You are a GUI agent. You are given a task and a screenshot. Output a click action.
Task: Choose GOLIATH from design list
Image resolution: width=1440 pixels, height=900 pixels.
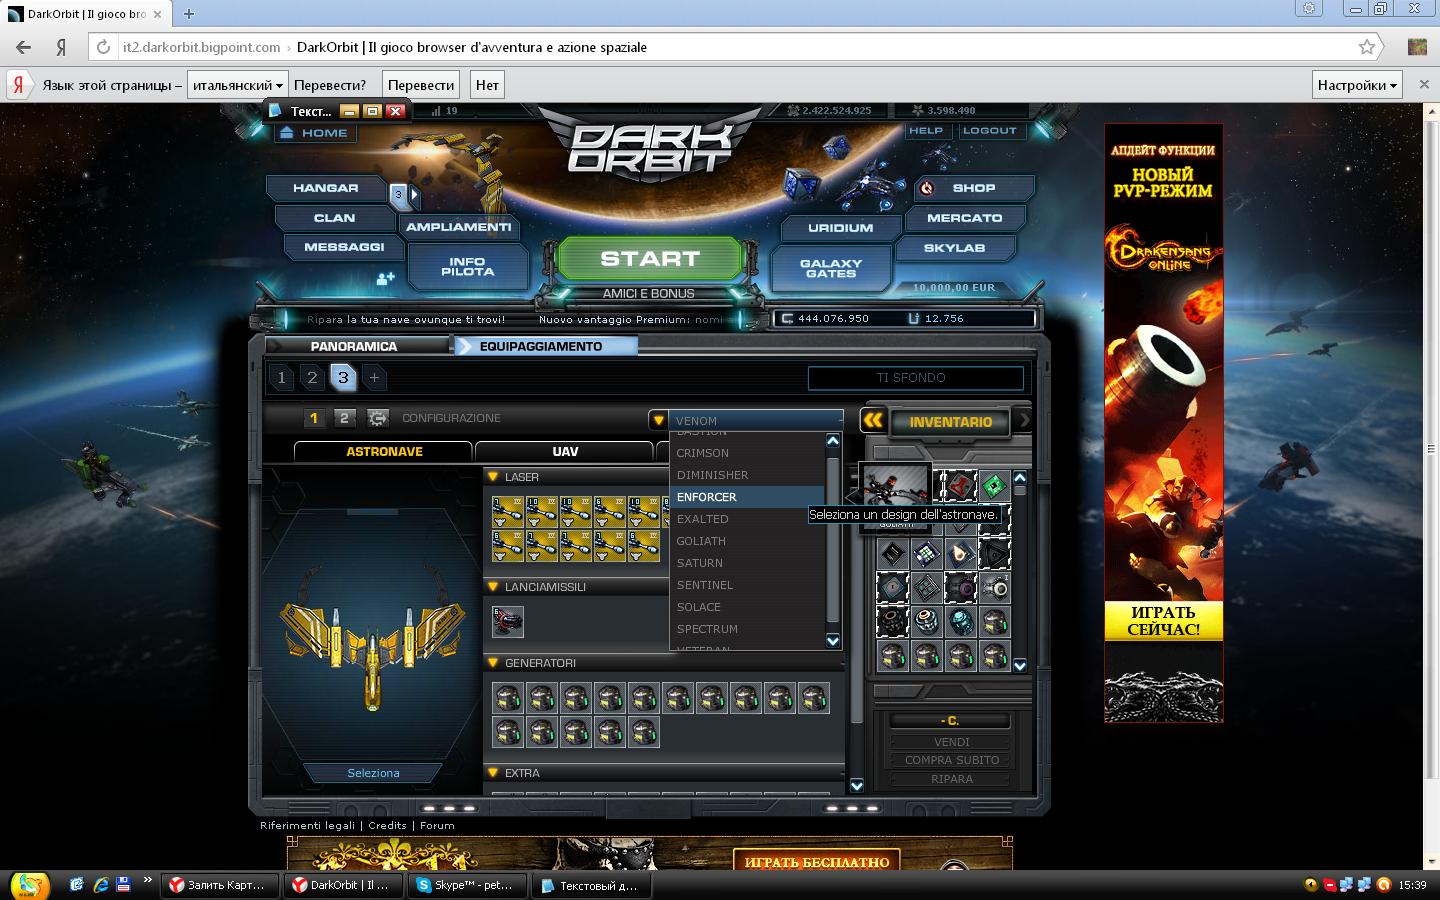point(747,541)
